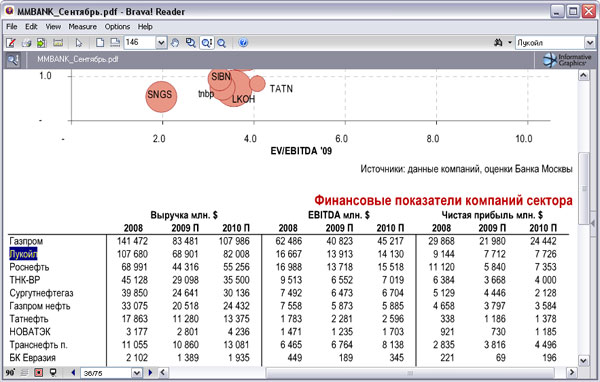Image resolution: width=600 pixels, height=382 pixels.
Task: Open the Help menu
Action: [x=145, y=27]
